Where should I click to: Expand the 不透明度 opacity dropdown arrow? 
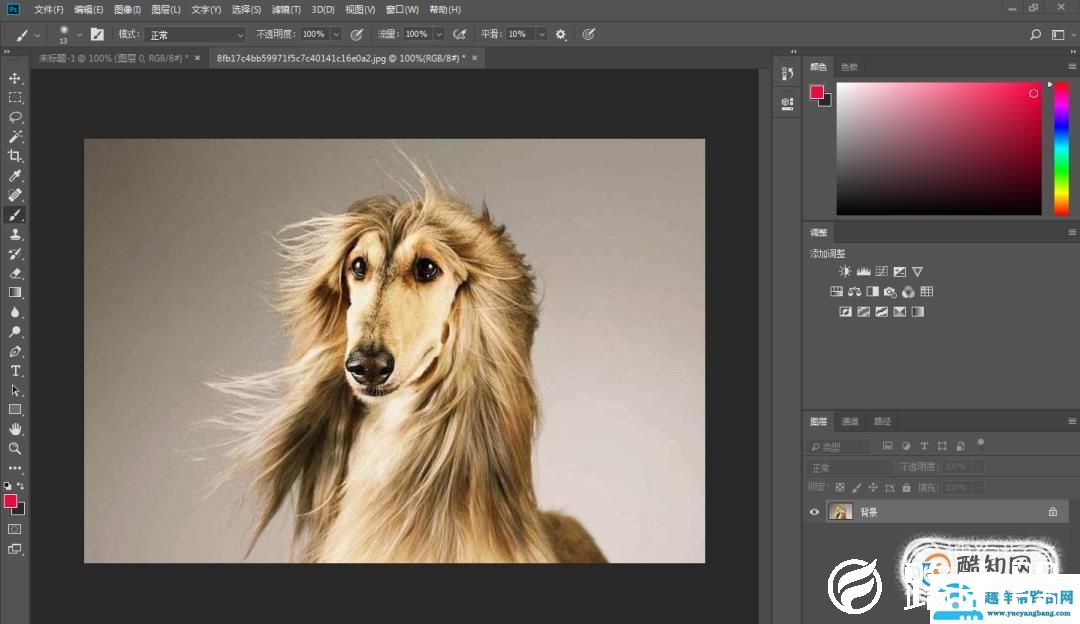(336, 34)
